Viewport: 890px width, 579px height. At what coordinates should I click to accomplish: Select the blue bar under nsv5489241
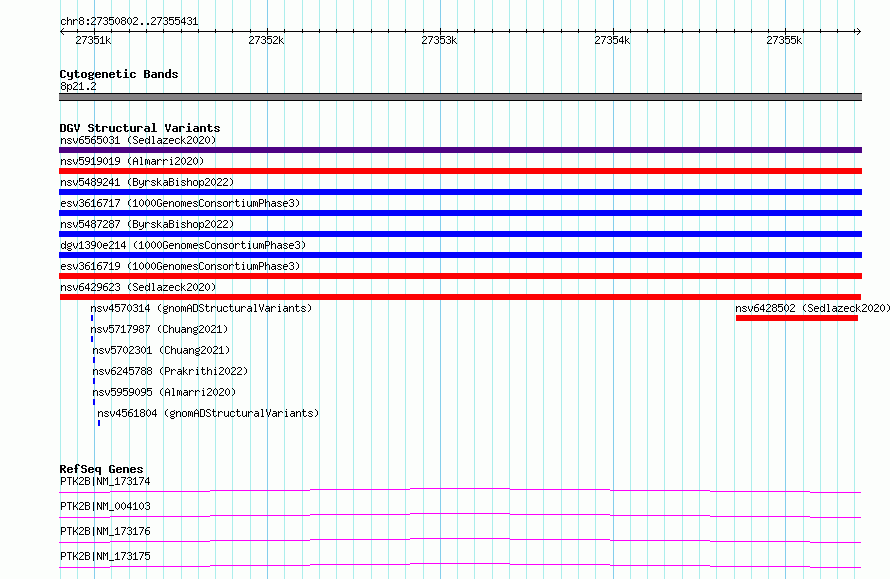pos(460,192)
